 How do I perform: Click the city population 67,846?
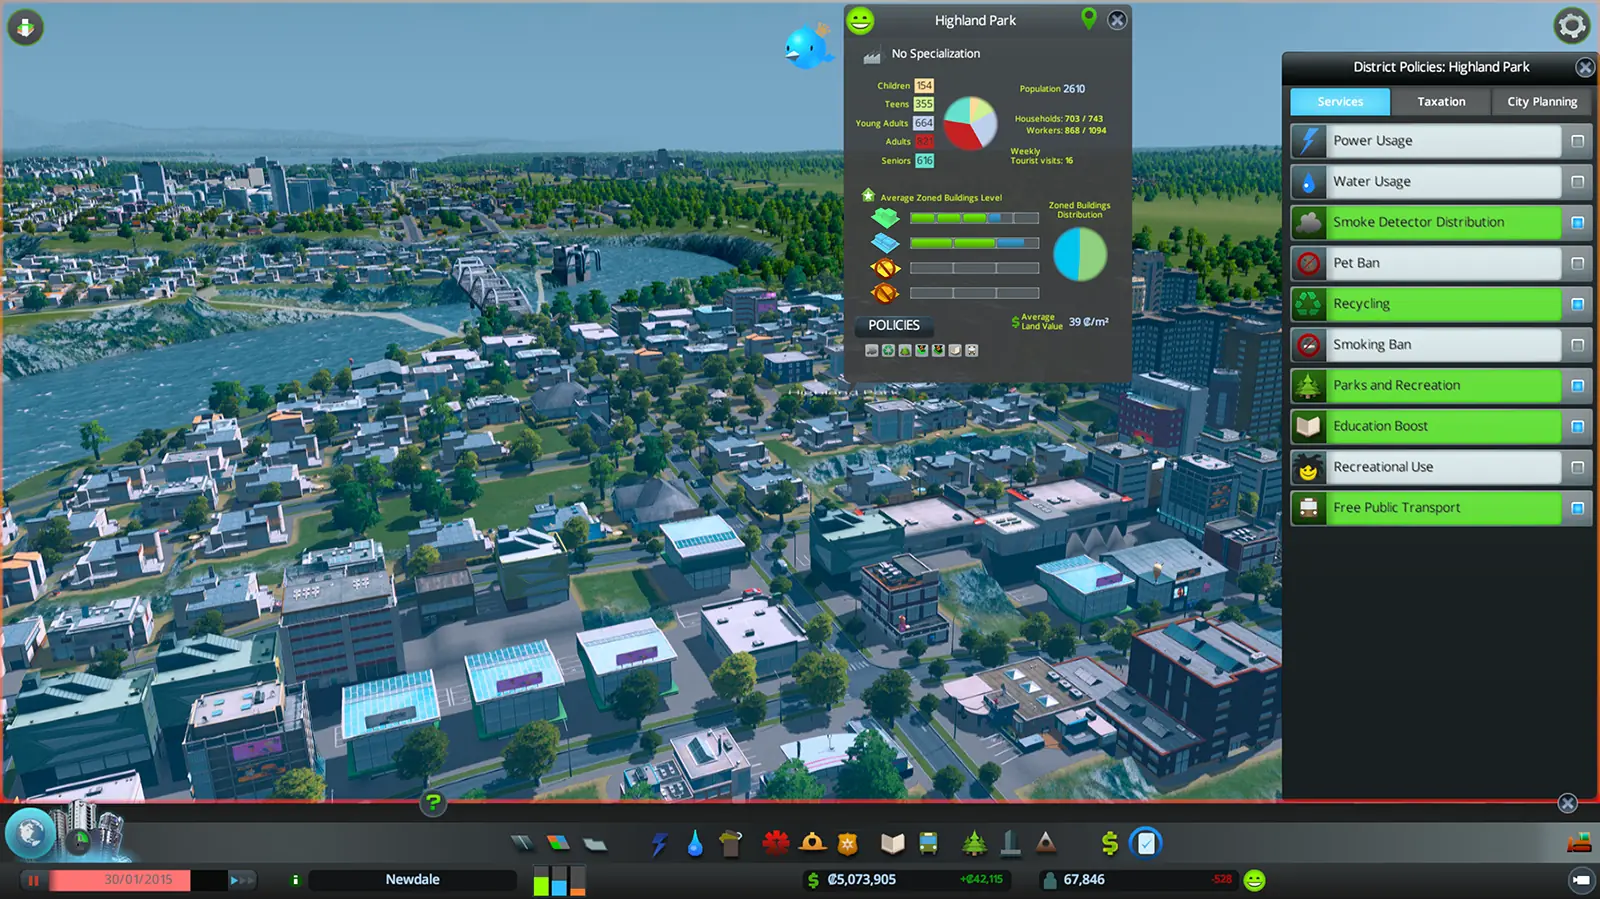coord(1084,880)
